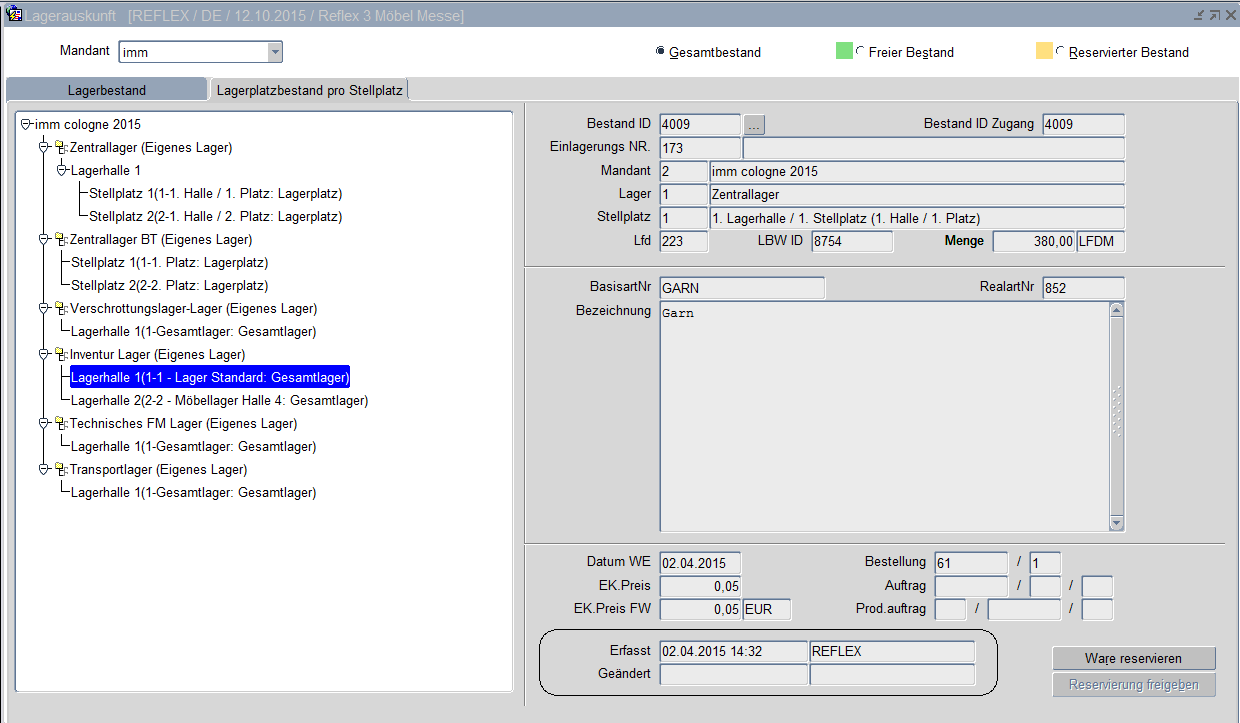Collapse the imm cologne 2015 root node

pos(26,125)
